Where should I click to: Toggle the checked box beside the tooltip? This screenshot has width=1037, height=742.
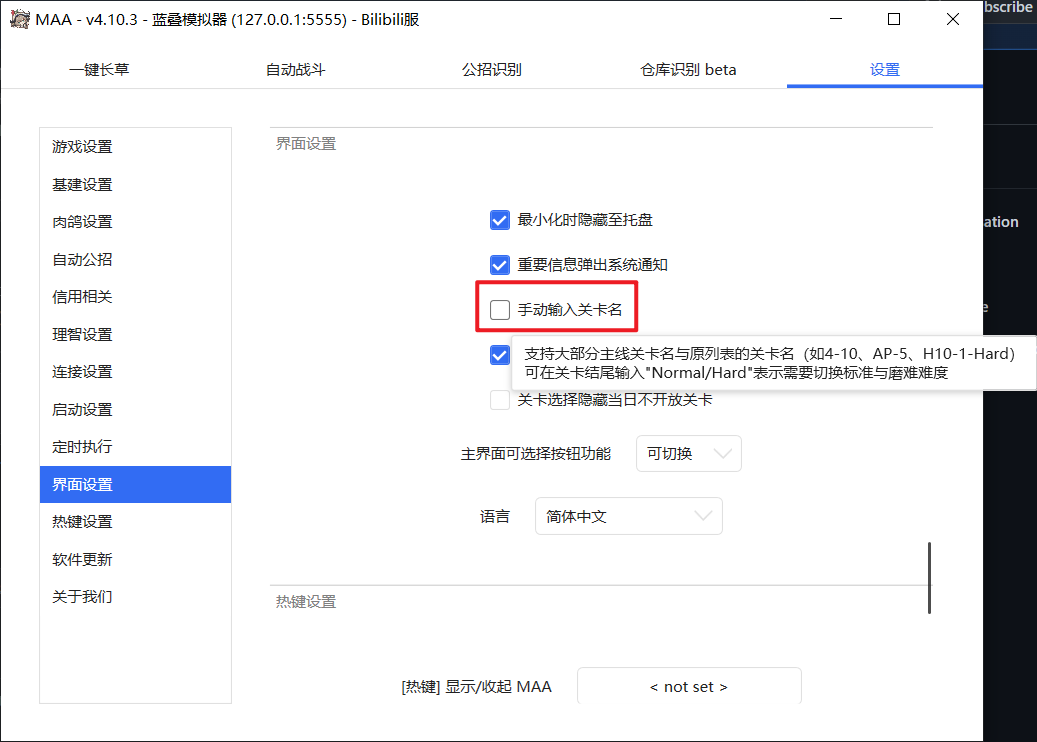pyautogui.click(x=500, y=354)
